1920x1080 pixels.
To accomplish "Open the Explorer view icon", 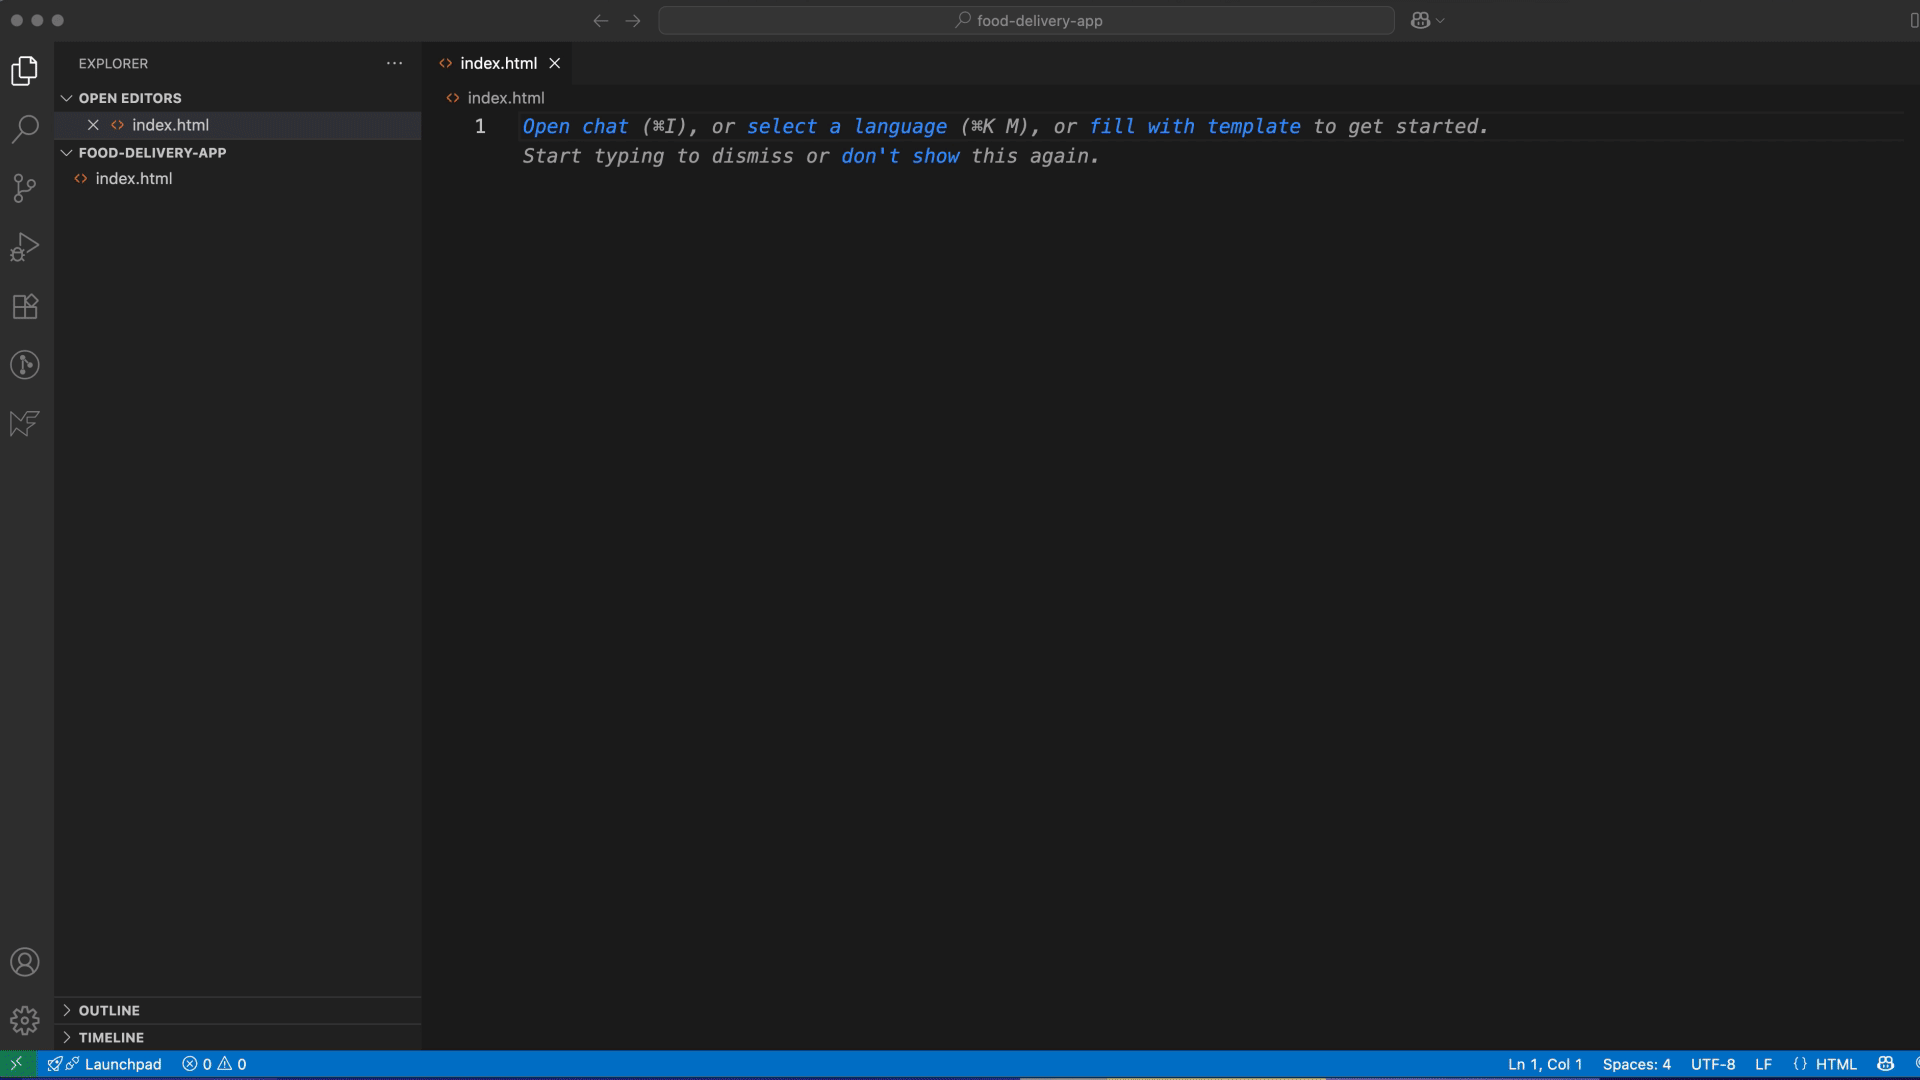I will click(23, 70).
